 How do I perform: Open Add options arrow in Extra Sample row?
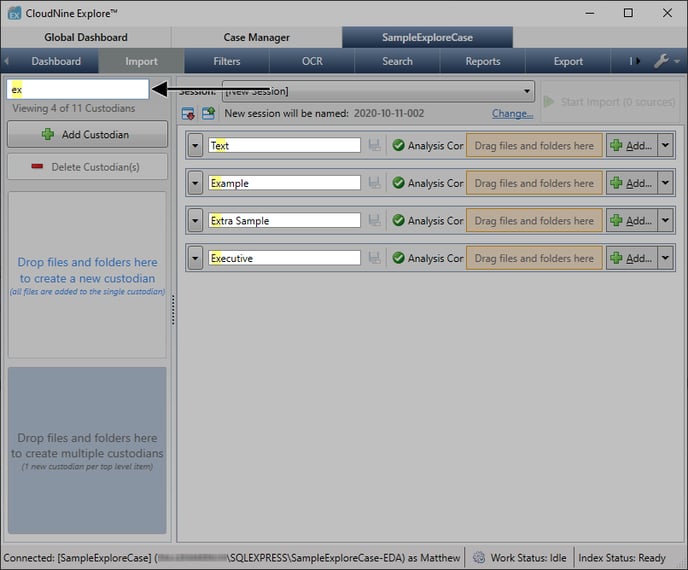666,220
